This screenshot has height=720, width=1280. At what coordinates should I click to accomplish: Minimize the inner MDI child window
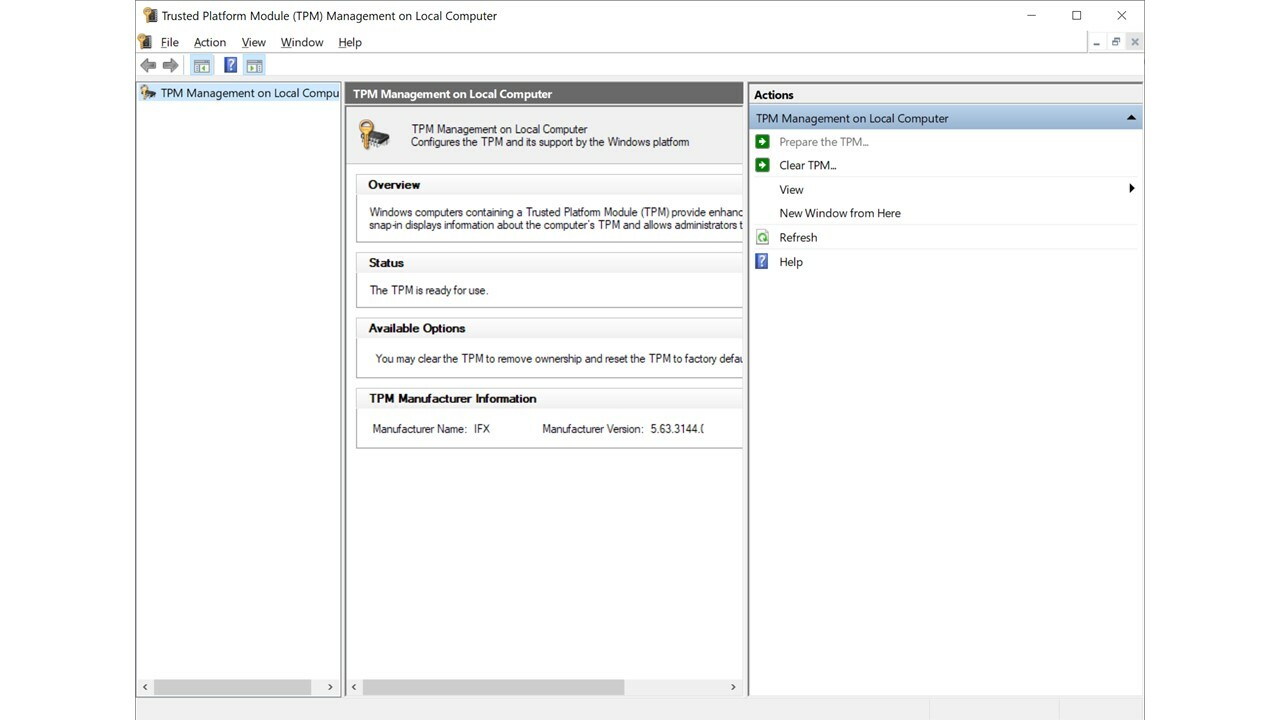pos(1097,42)
